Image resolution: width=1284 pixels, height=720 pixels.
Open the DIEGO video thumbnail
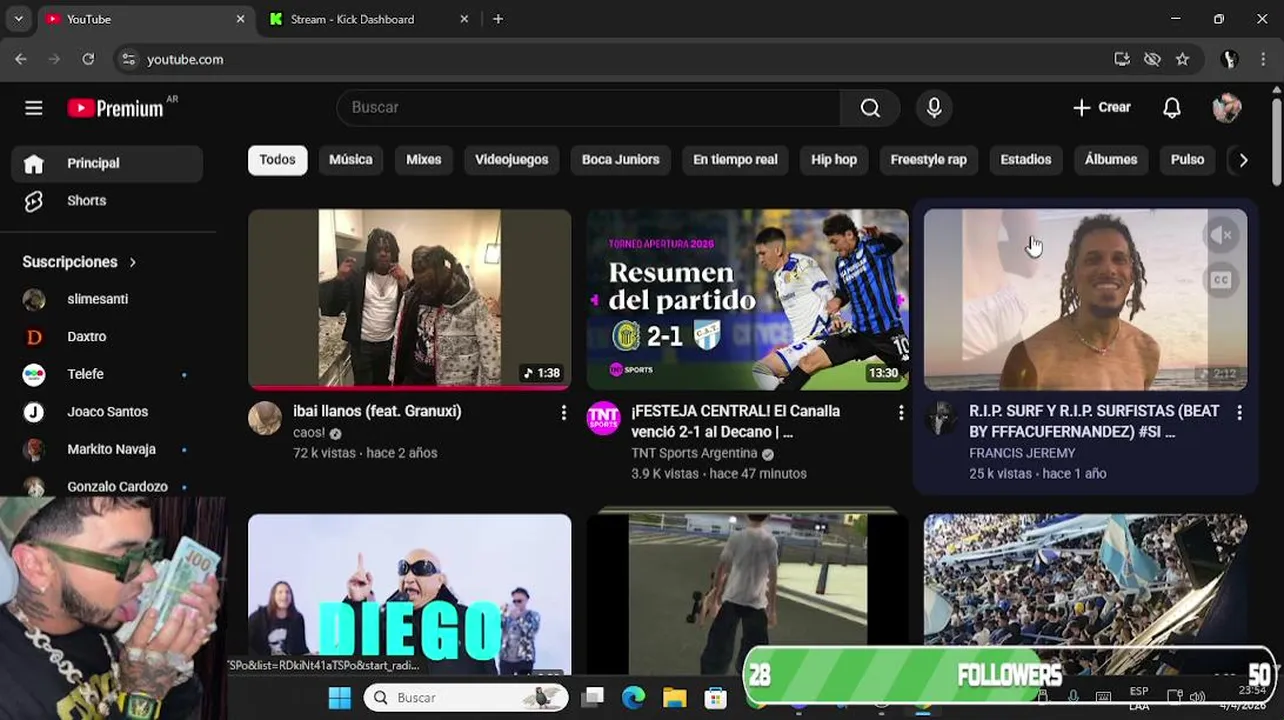pos(410,594)
